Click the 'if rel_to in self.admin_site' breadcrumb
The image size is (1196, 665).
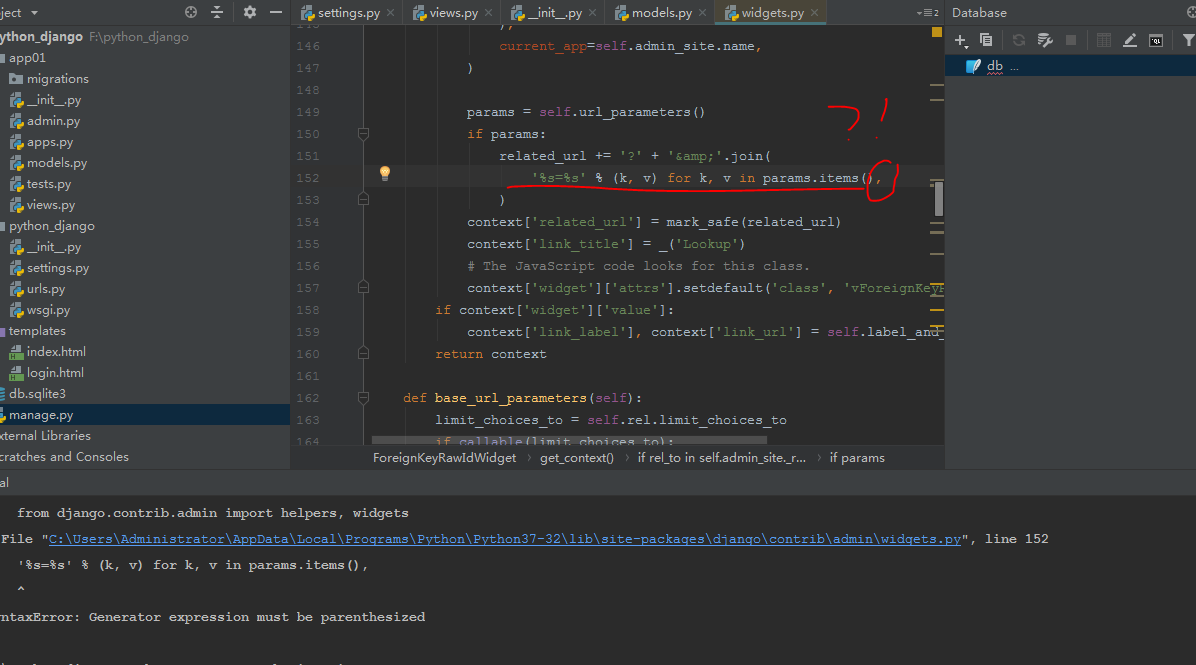pos(722,458)
